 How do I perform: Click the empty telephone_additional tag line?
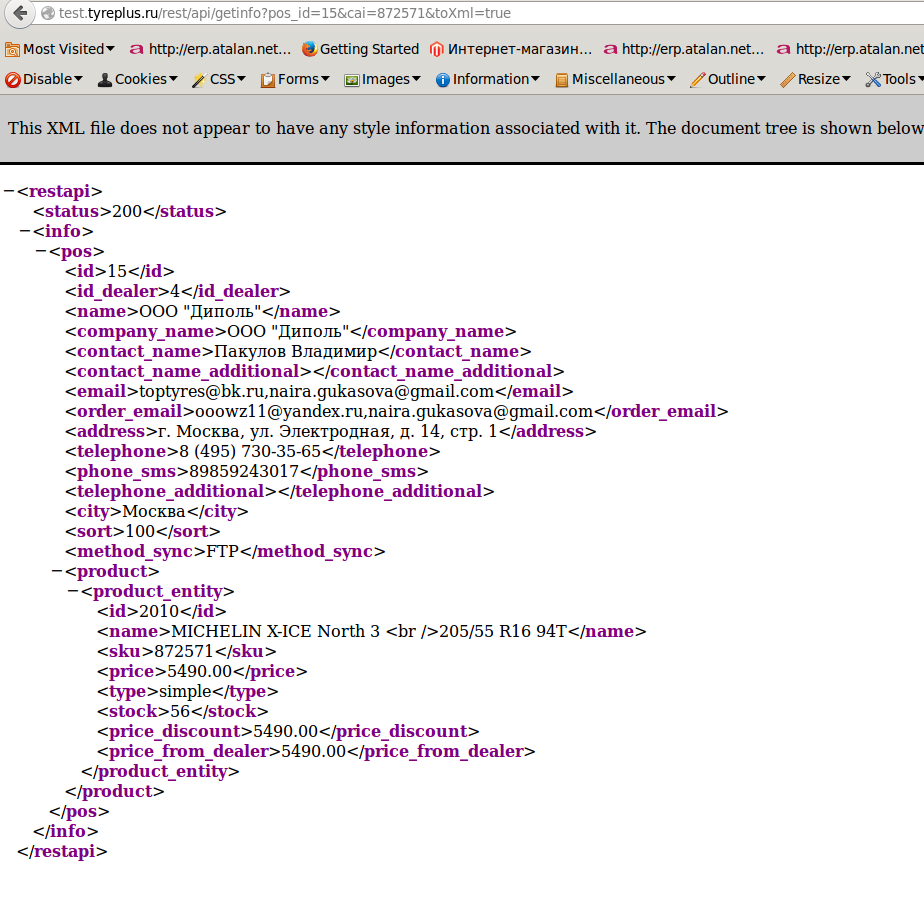[x=279, y=492]
